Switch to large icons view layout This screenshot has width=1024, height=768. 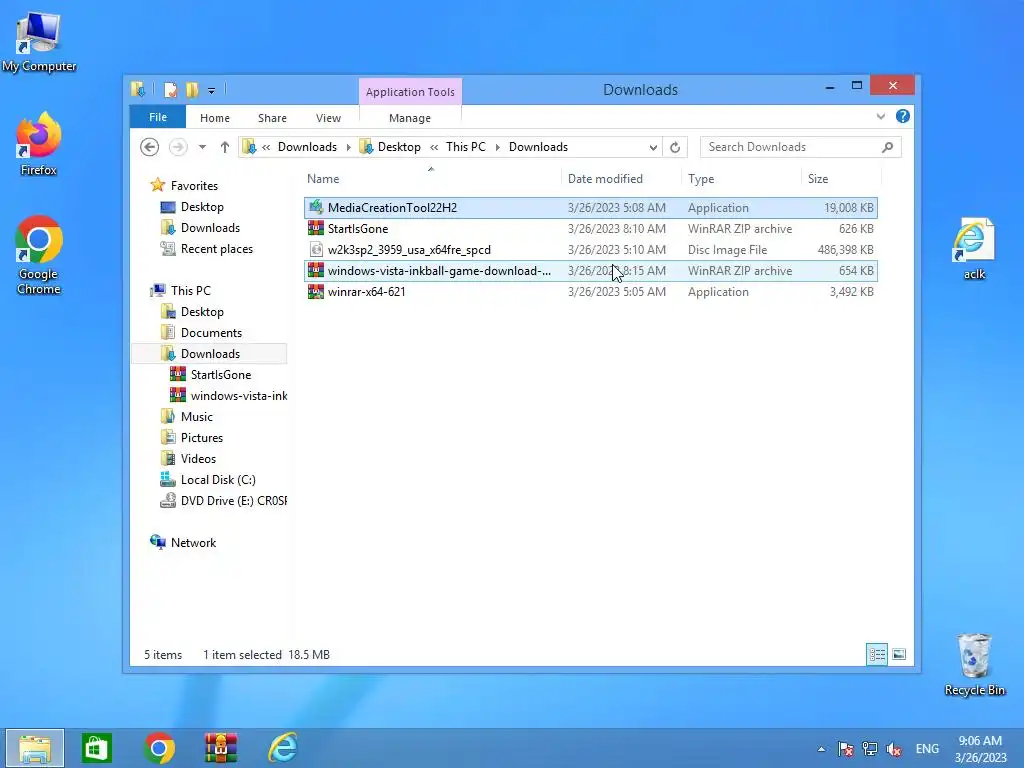(899, 654)
